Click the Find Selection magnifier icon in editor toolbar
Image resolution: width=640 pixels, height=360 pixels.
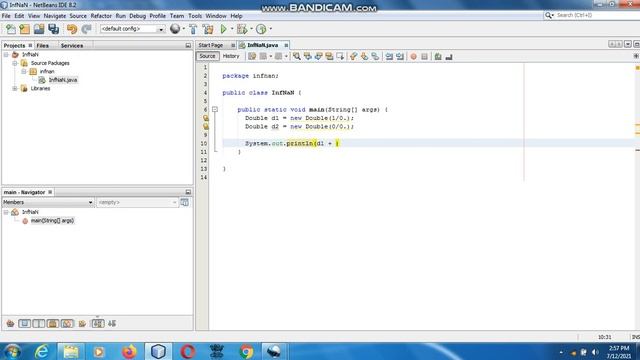tap(297, 56)
